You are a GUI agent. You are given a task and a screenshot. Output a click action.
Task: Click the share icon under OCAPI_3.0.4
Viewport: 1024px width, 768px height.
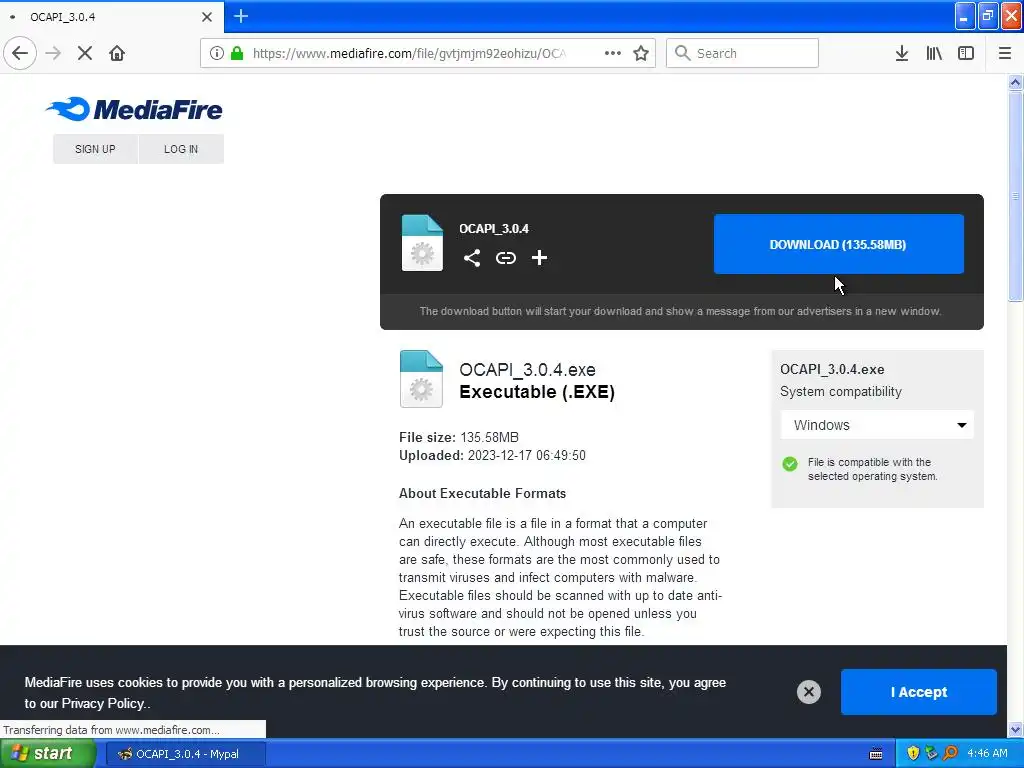pos(472,258)
